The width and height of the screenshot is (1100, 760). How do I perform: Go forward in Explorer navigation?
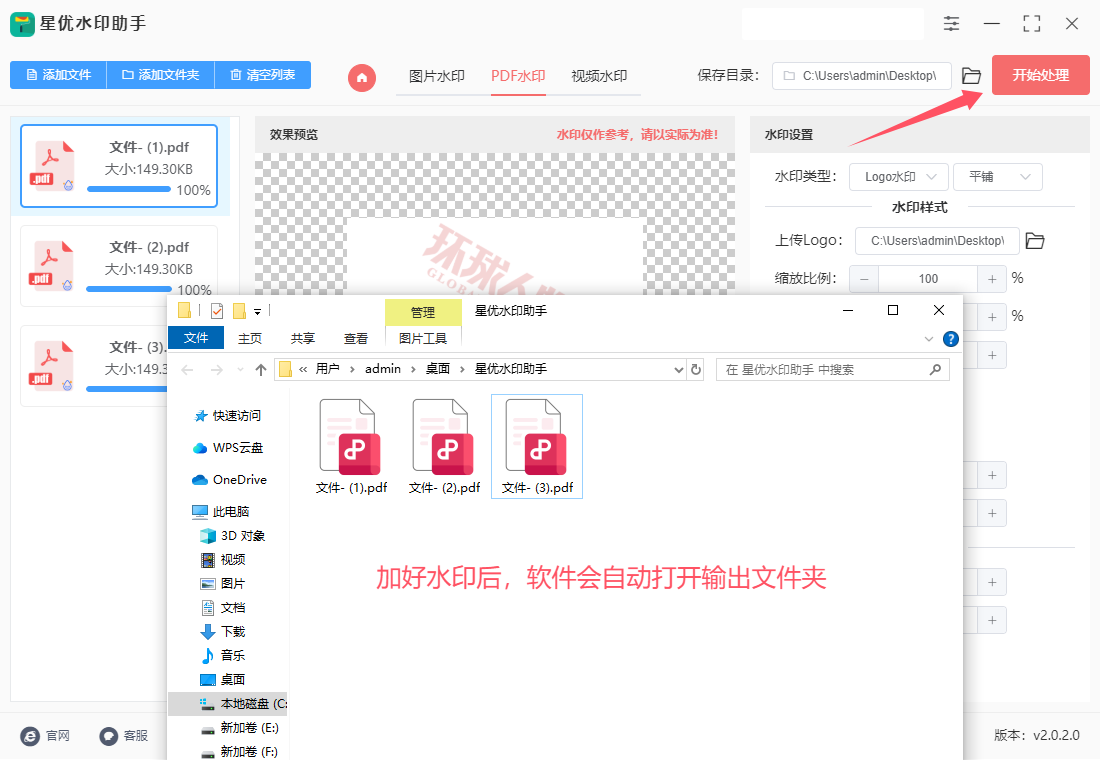tap(217, 370)
